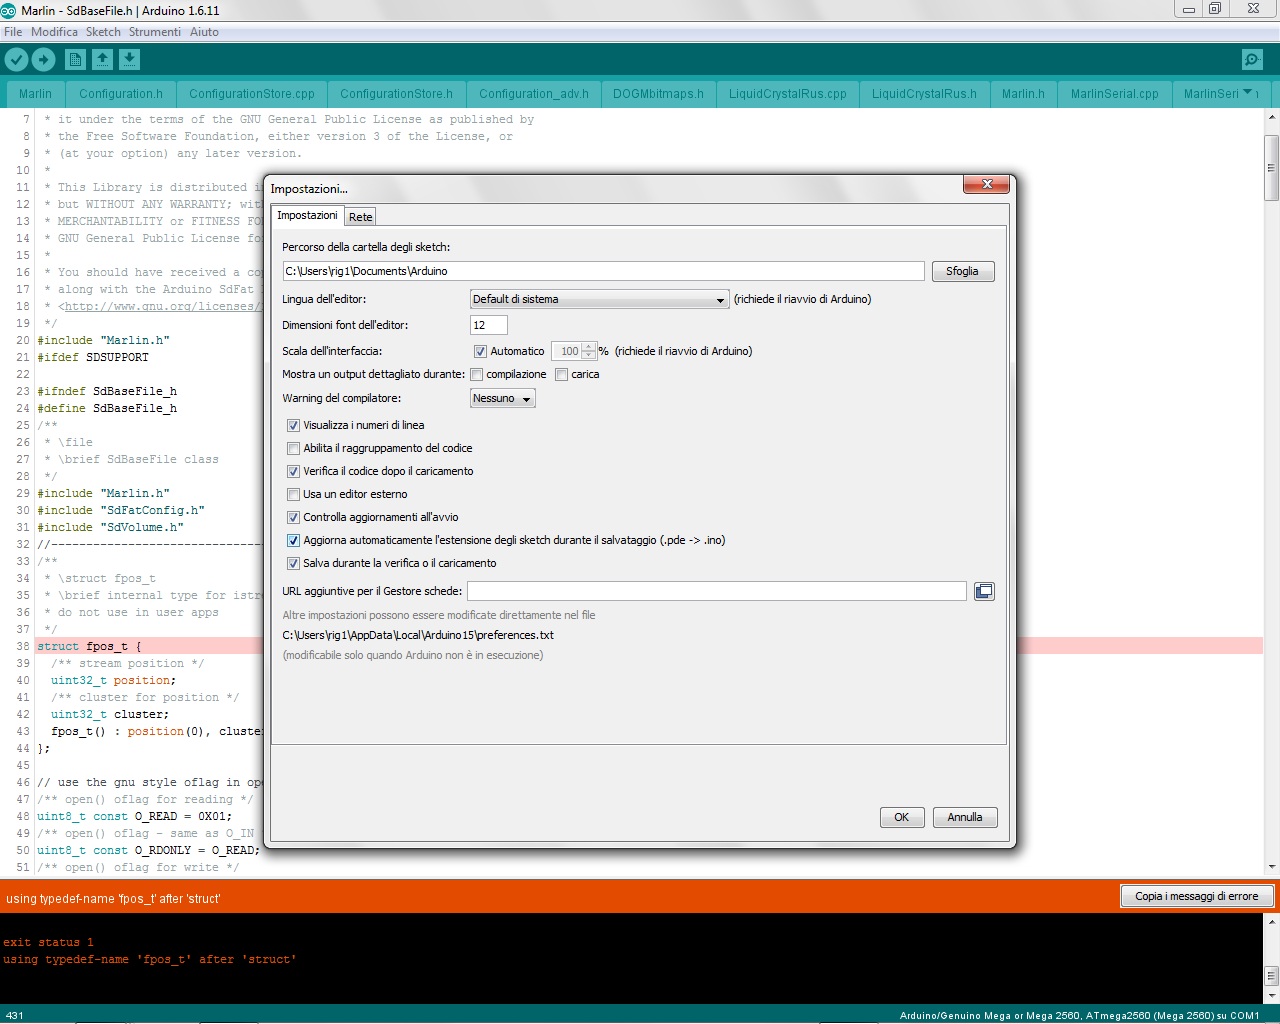
Task: Open the tab list dropdown arrow
Action: click(x=1247, y=93)
